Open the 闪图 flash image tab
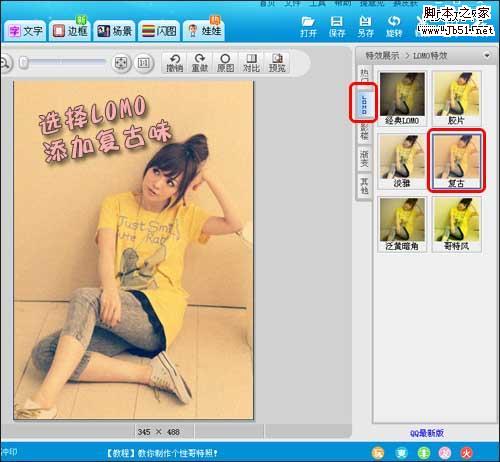 pos(159,31)
